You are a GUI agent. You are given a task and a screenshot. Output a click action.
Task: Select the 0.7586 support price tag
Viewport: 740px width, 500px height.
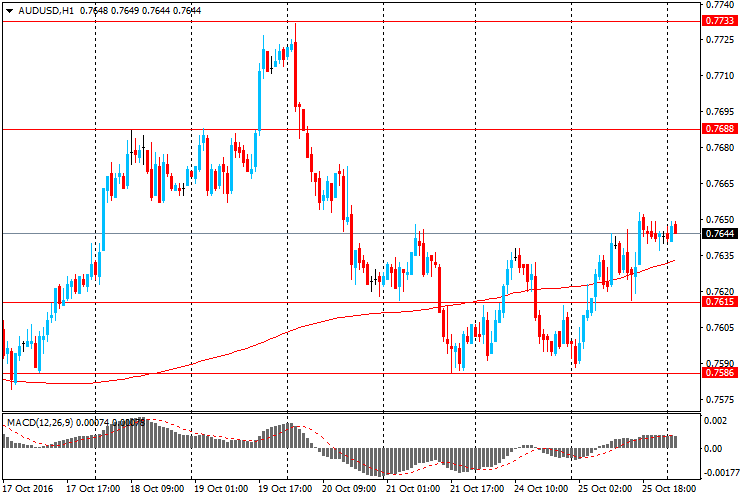click(720, 373)
